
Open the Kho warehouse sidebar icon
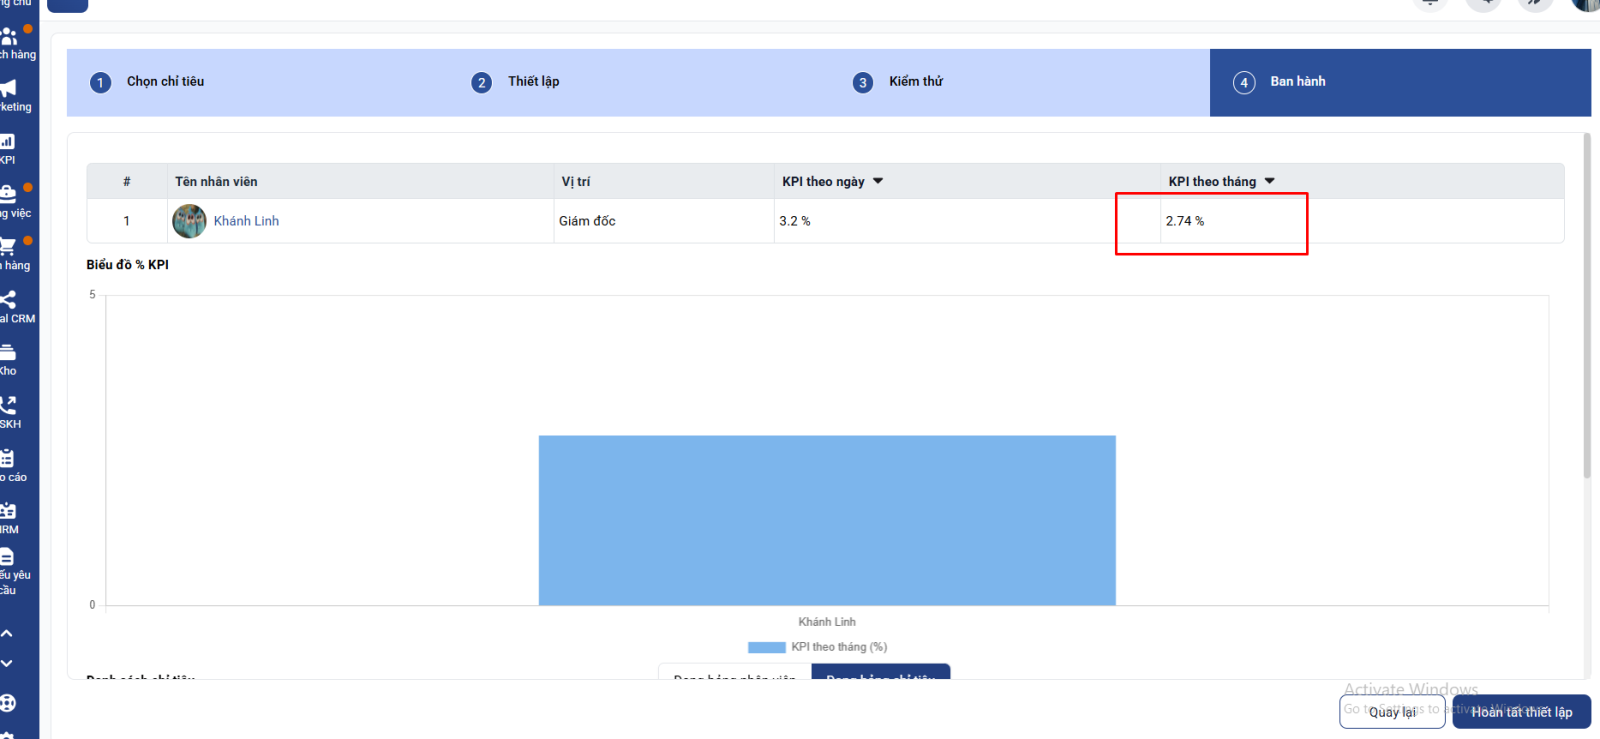click(8, 352)
